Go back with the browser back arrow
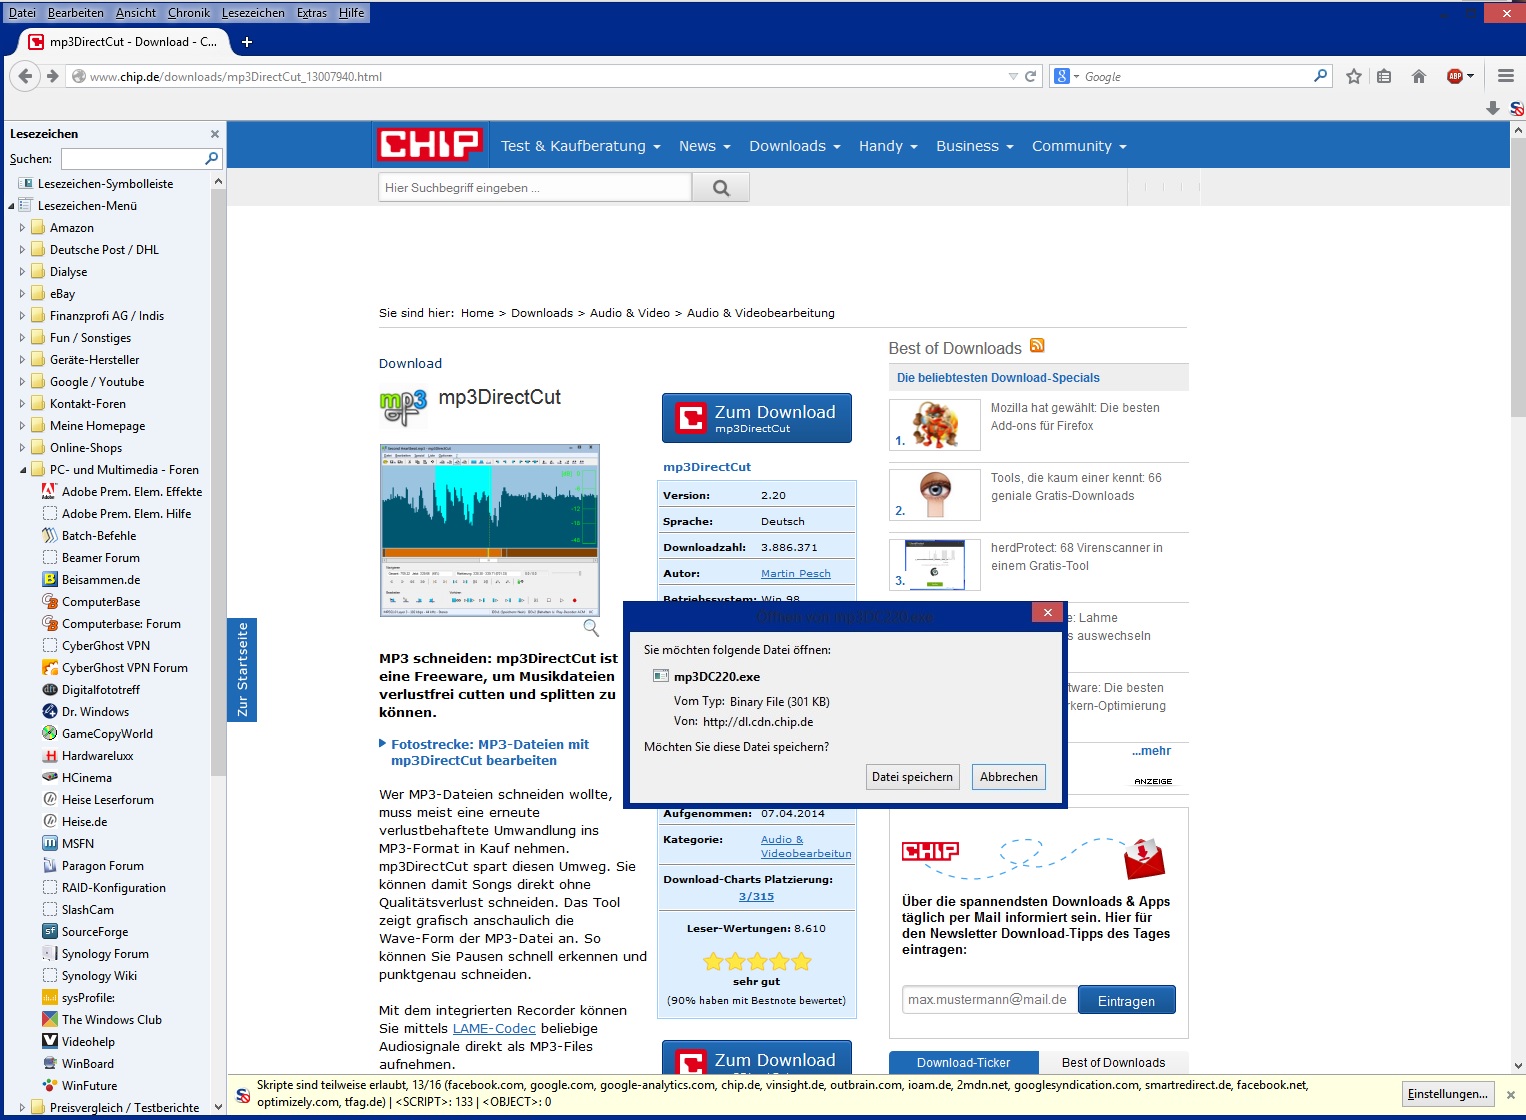This screenshot has height=1120, width=1526. 25,76
